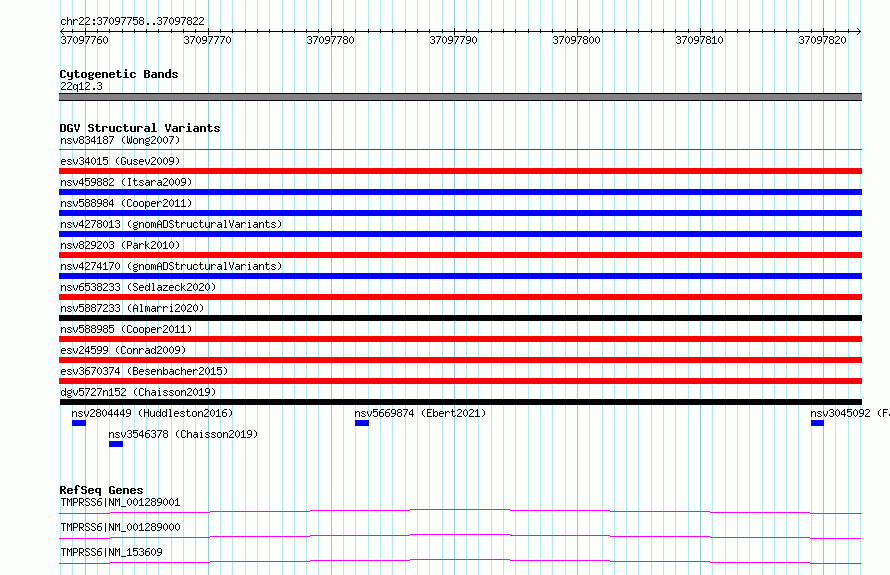The width and height of the screenshot is (890, 575).
Task: Open variant dgv5727n152 (Chaisson2019) label
Action: click(138, 392)
